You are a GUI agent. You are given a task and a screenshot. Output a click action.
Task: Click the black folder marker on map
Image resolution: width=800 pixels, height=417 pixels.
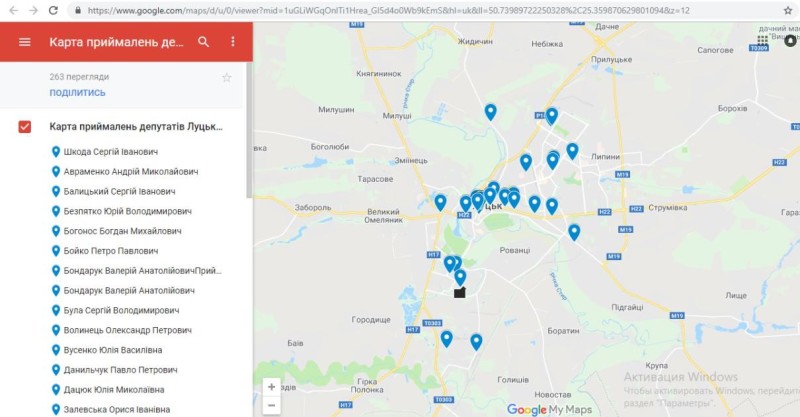point(460,293)
